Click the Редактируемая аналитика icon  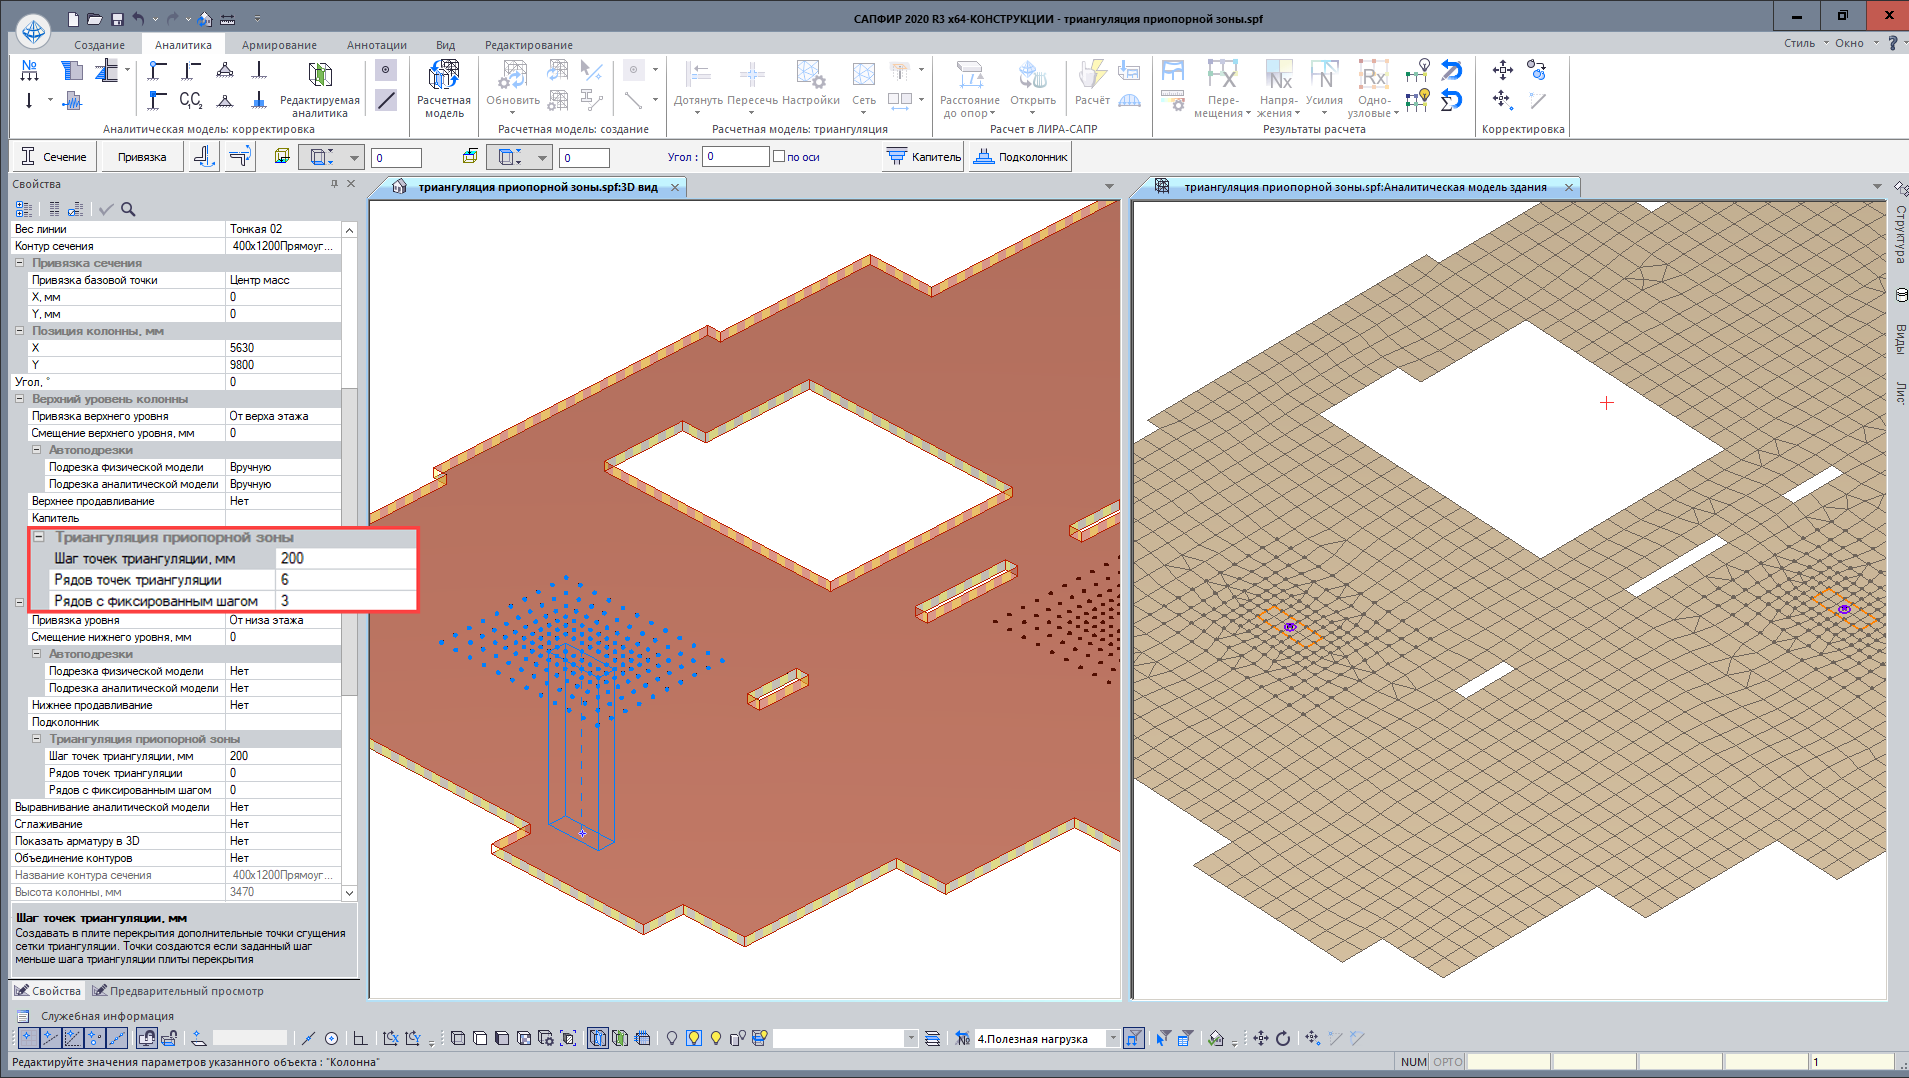click(319, 76)
